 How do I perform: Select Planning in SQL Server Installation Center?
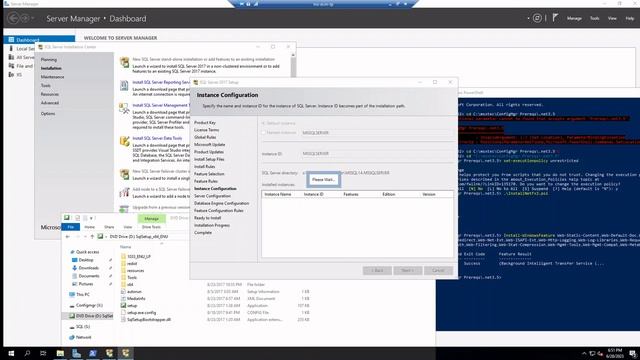(x=49, y=60)
